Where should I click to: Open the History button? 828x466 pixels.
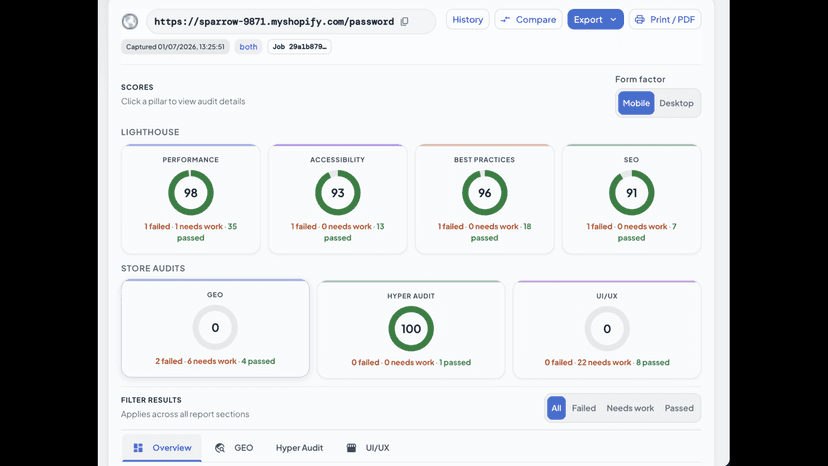point(467,20)
